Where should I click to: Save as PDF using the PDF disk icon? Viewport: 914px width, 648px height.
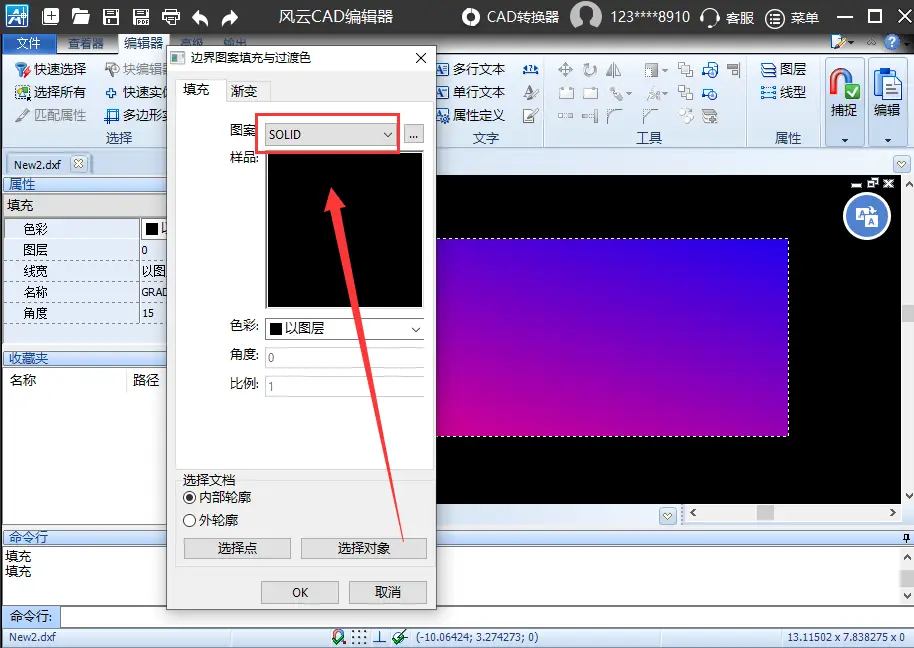coord(141,16)
